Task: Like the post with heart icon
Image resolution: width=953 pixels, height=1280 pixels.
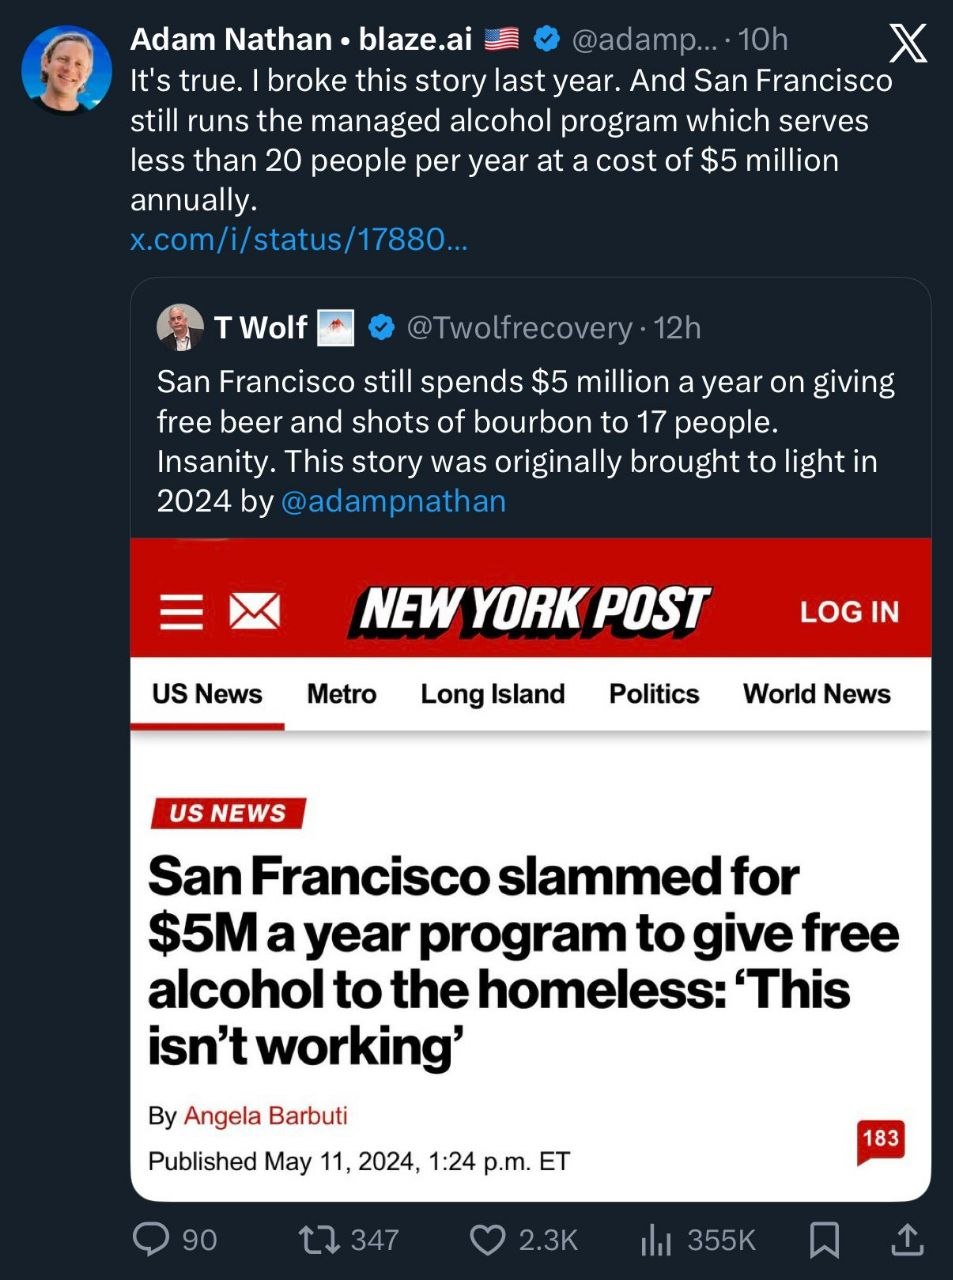Action: point(487,1240)
